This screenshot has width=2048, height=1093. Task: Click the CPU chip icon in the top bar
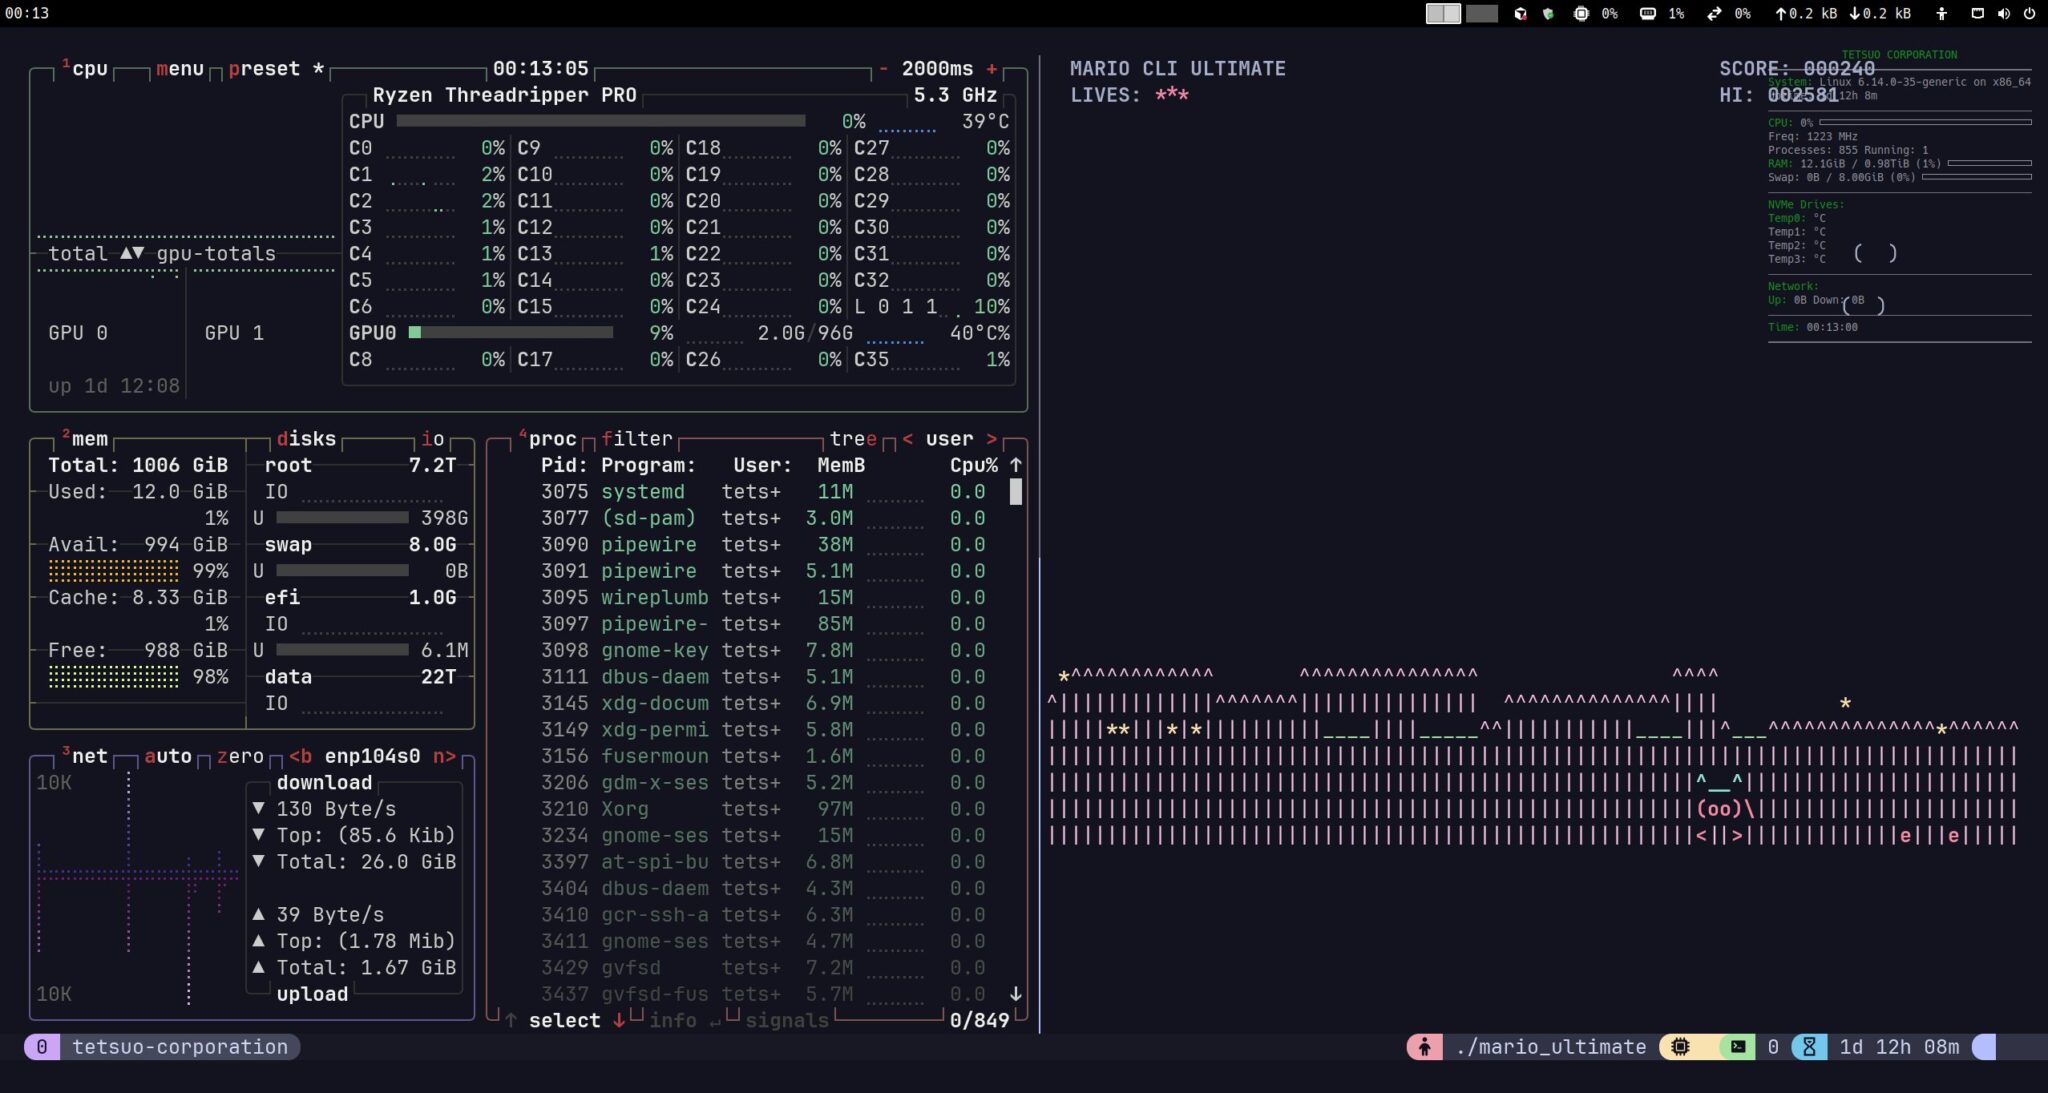click(x=1580, y=14)
